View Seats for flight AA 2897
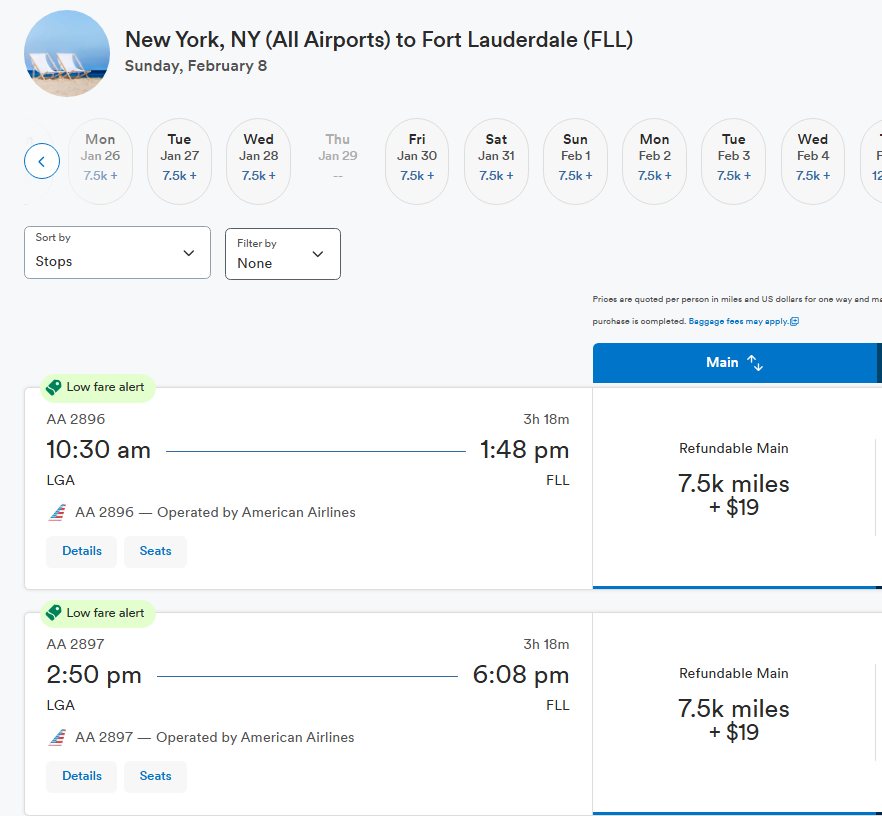This screenshot has height=816, width=882. click(x=155, y=776)
